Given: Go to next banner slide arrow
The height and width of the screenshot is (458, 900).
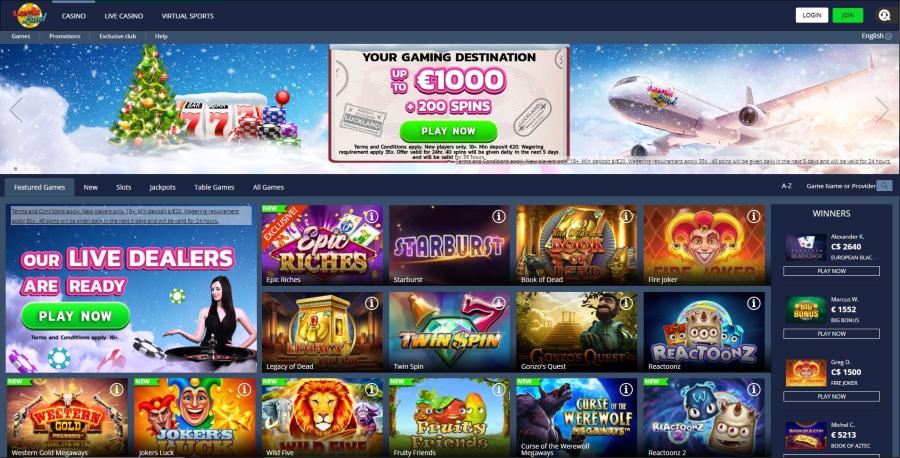Looking at the screenshot, I should coord(882,110).
